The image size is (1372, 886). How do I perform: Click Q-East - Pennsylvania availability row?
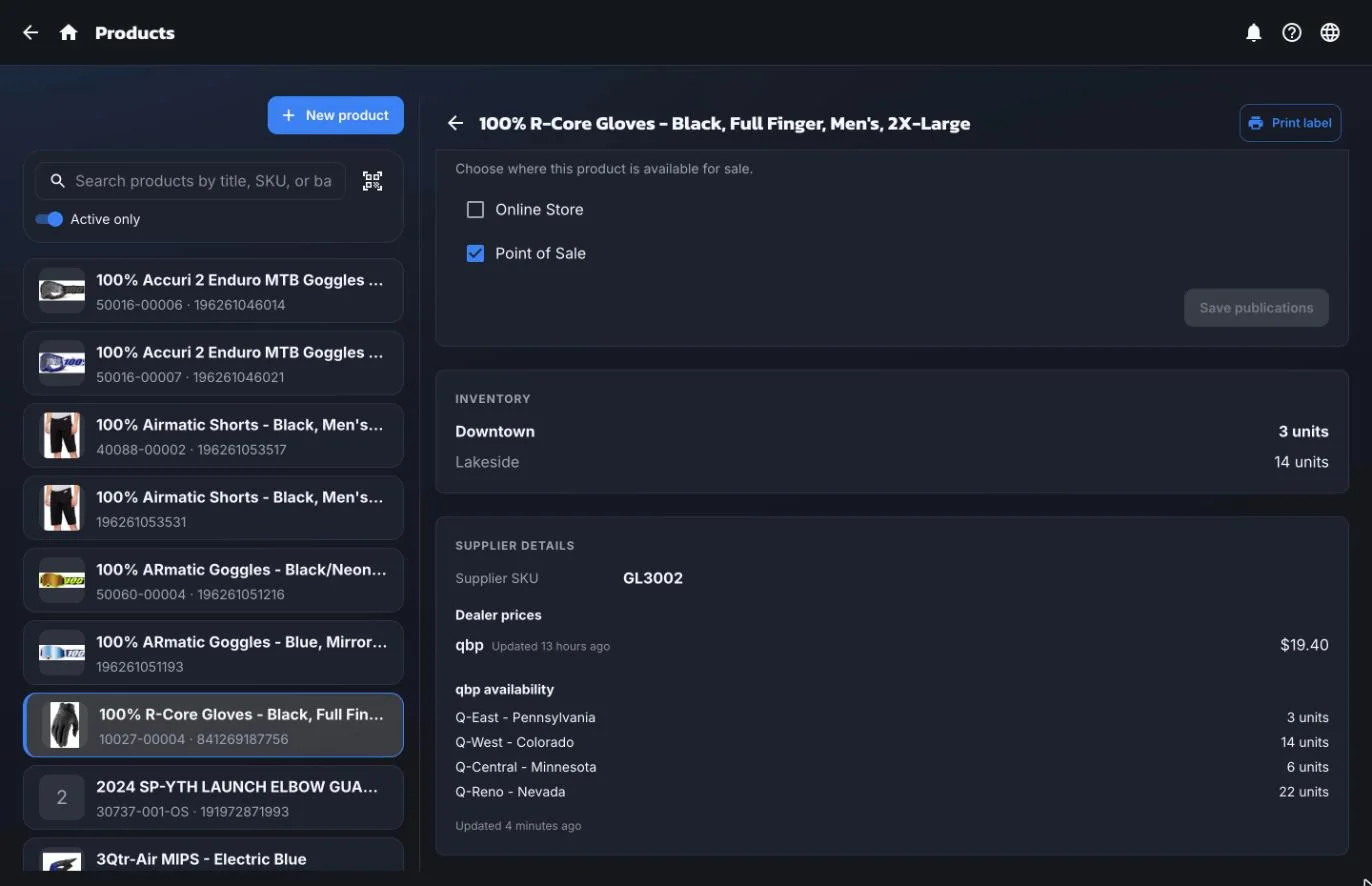pos(892,718)
